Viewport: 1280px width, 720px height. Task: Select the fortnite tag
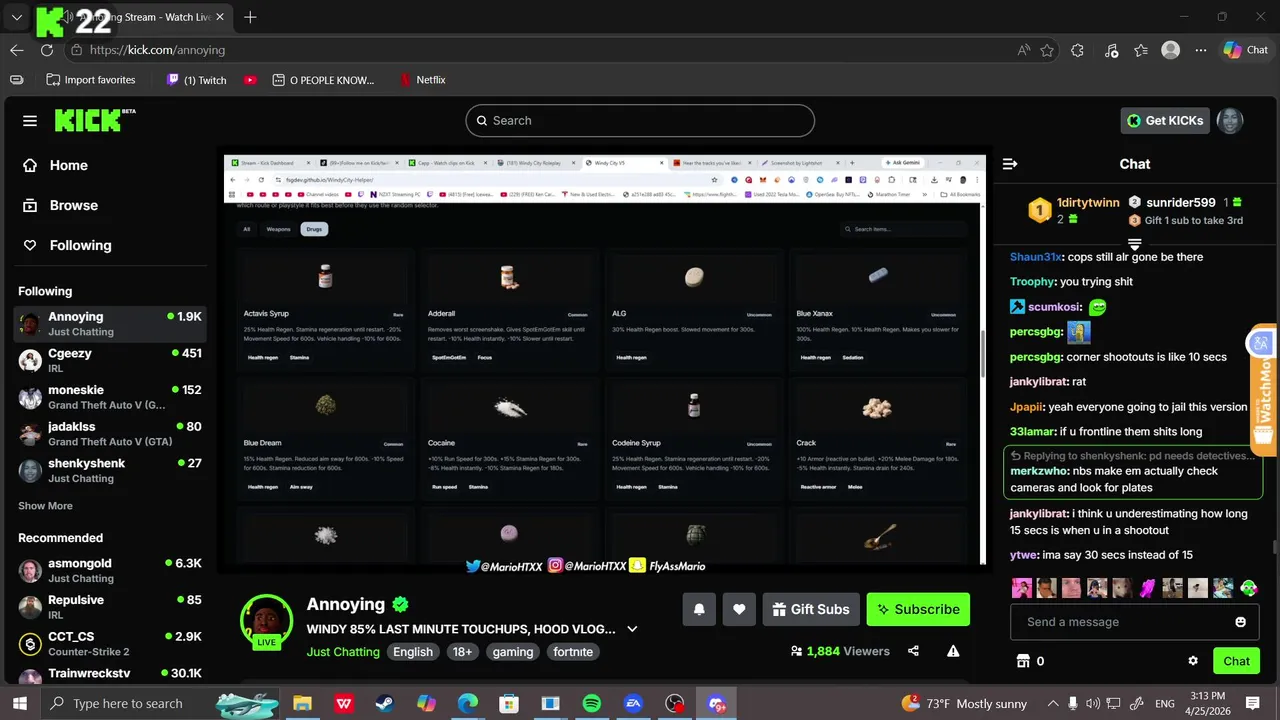click(573, 652)
